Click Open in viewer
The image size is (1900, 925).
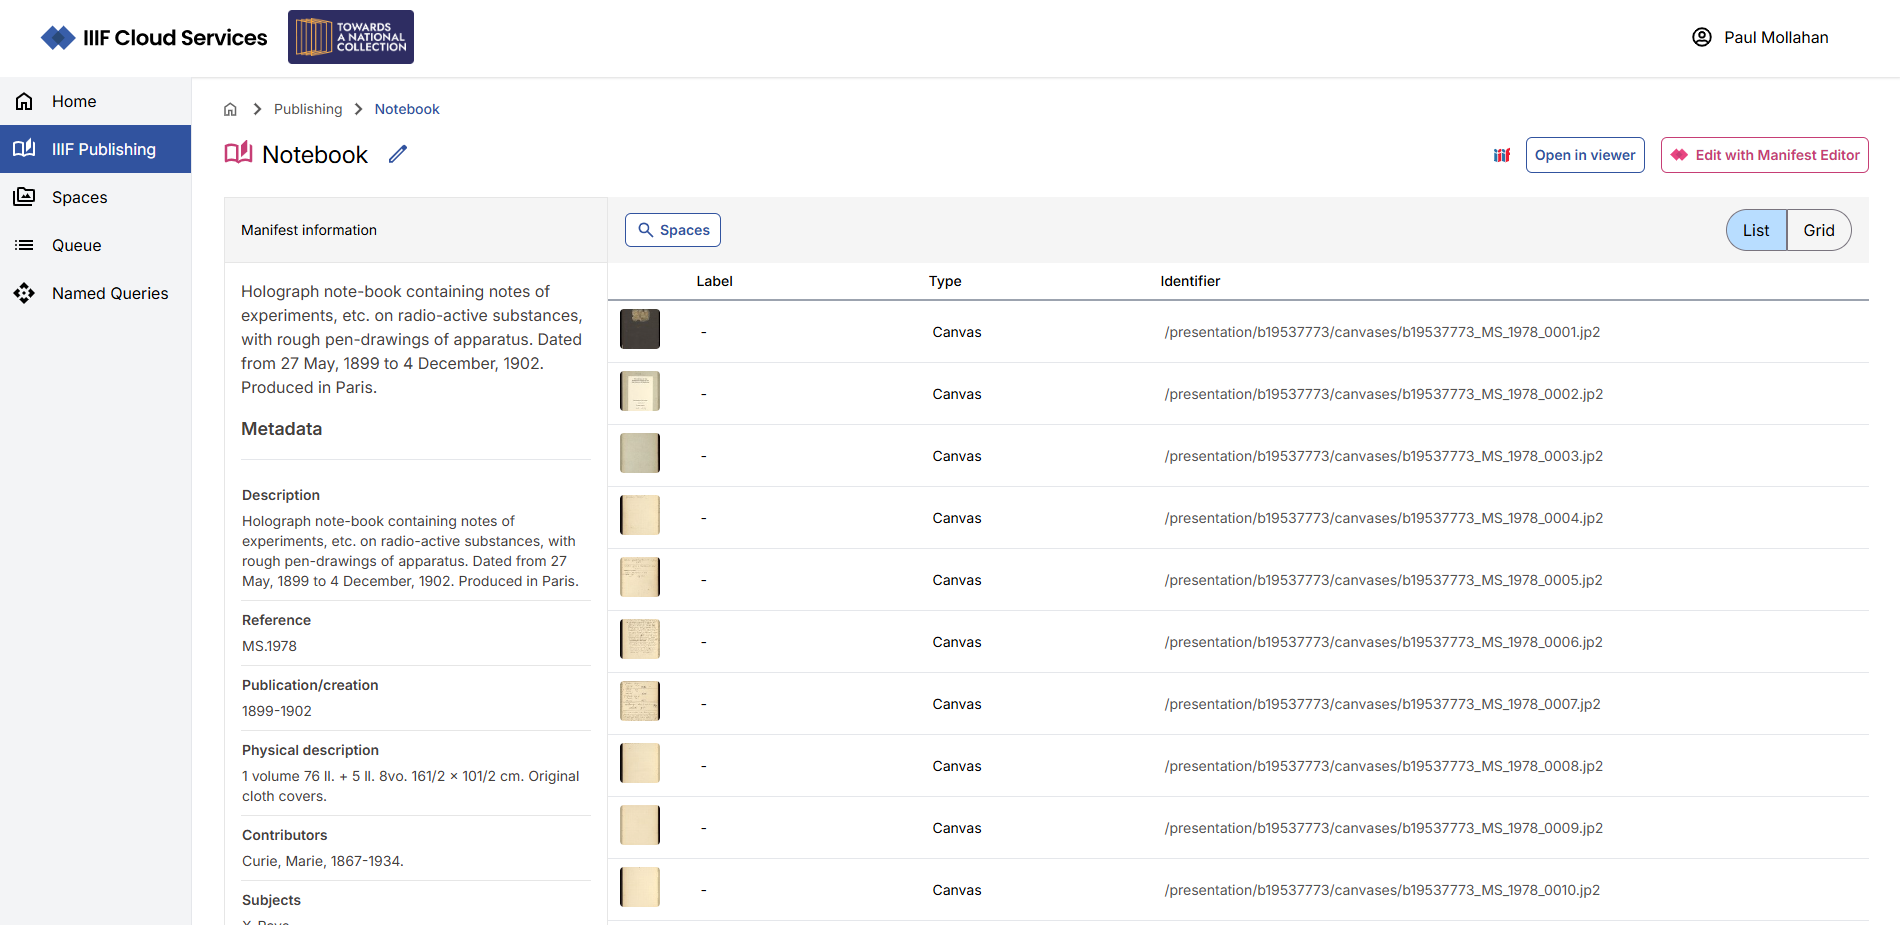tap(1585, 155)
